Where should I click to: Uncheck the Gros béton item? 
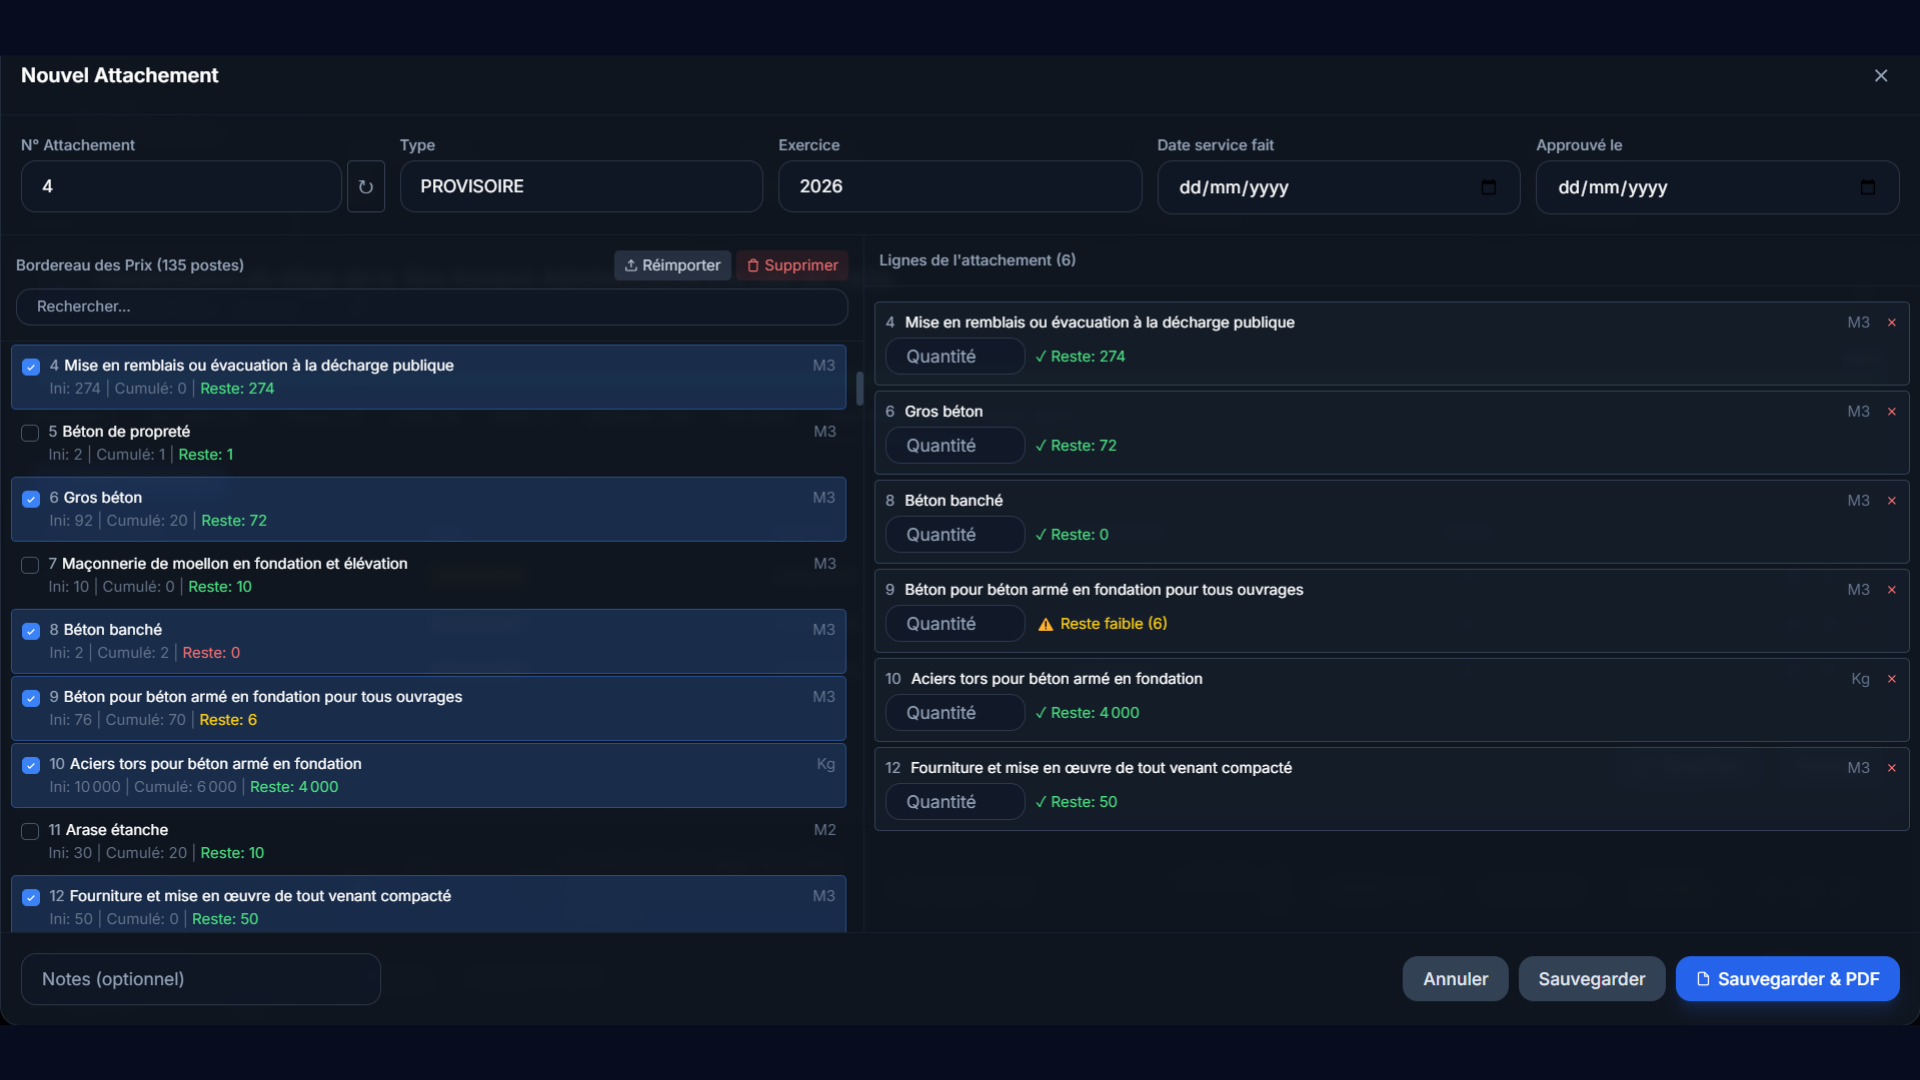click(31, 499)
